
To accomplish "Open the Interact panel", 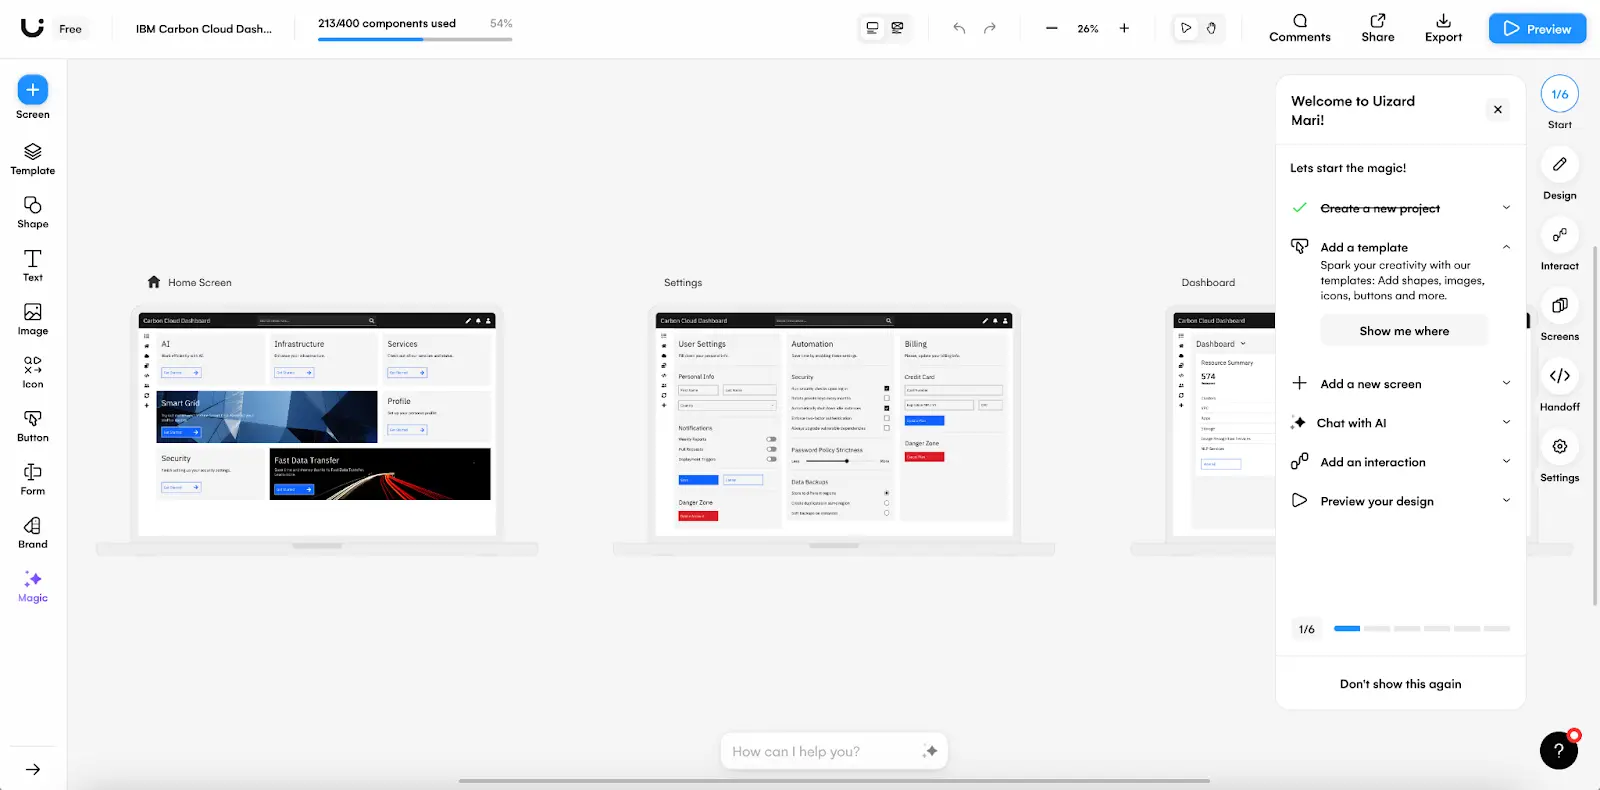I will click(1560, 244).
